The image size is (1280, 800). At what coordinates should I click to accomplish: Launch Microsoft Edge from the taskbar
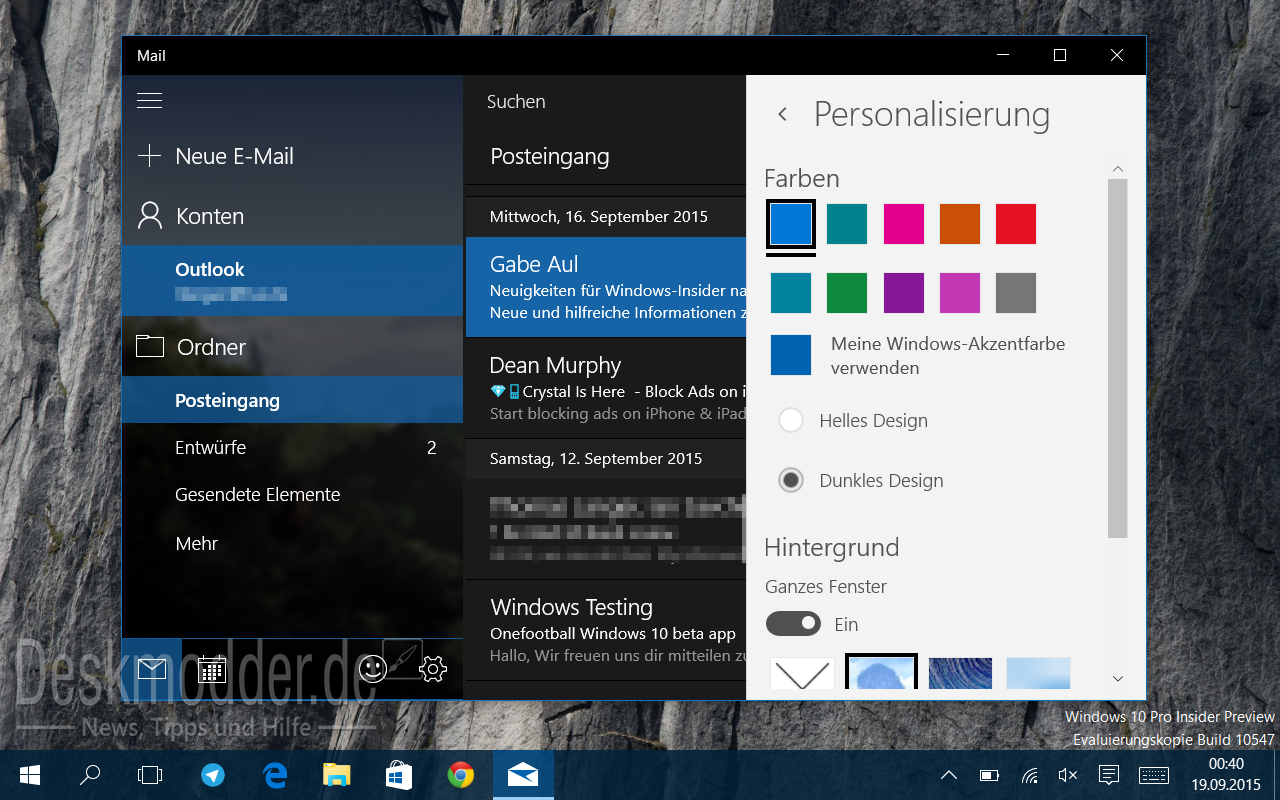[275, 775]
